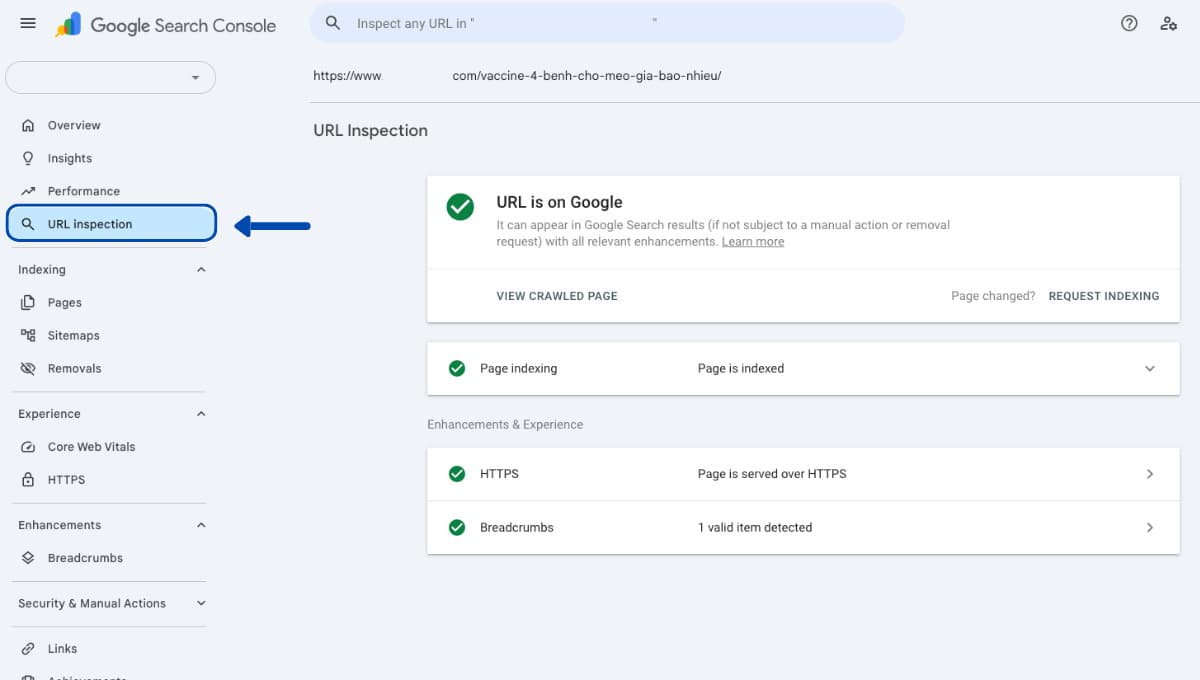Click the green check in the Breadcrumbs enhancement row

pos(457,527)
